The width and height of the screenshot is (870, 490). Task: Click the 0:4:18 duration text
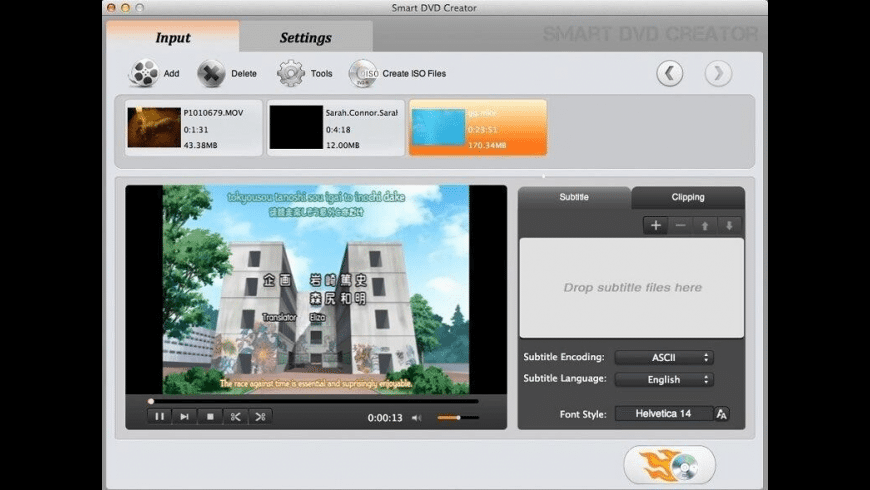(338, 129)
